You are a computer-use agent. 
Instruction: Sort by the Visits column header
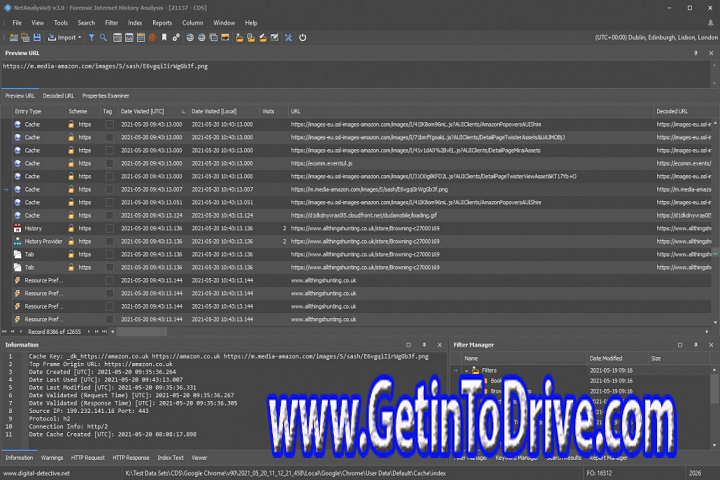pos(273,112)
